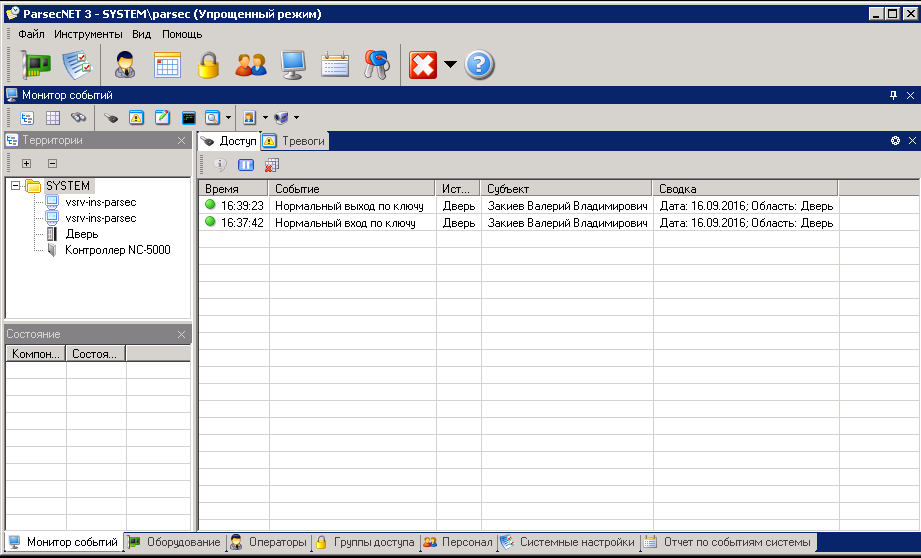This screenshot has width=921, height=558.
Task: Open dropdown arrow next to magnifier icon
Action: (228, 118)
